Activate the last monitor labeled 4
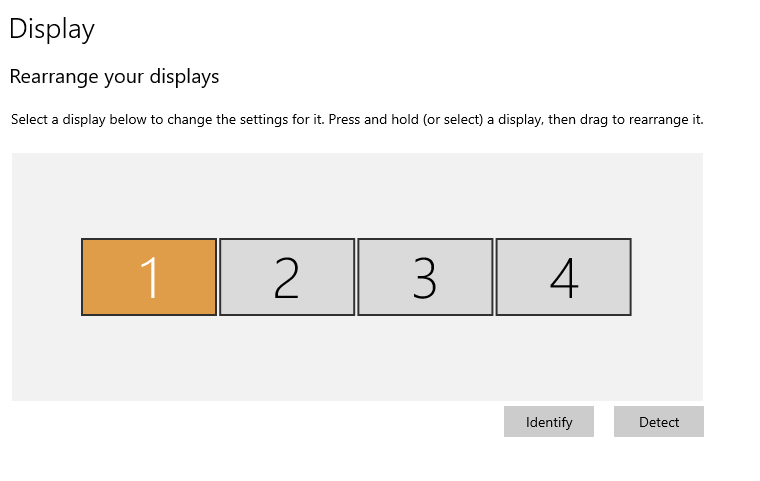The image size is (760, 481). (x=563, y=277)
